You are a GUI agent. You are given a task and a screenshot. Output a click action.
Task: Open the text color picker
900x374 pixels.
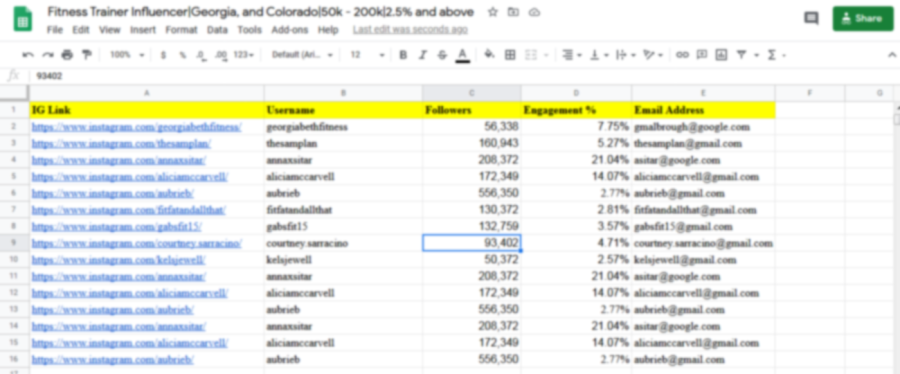[x=463, y=55]
